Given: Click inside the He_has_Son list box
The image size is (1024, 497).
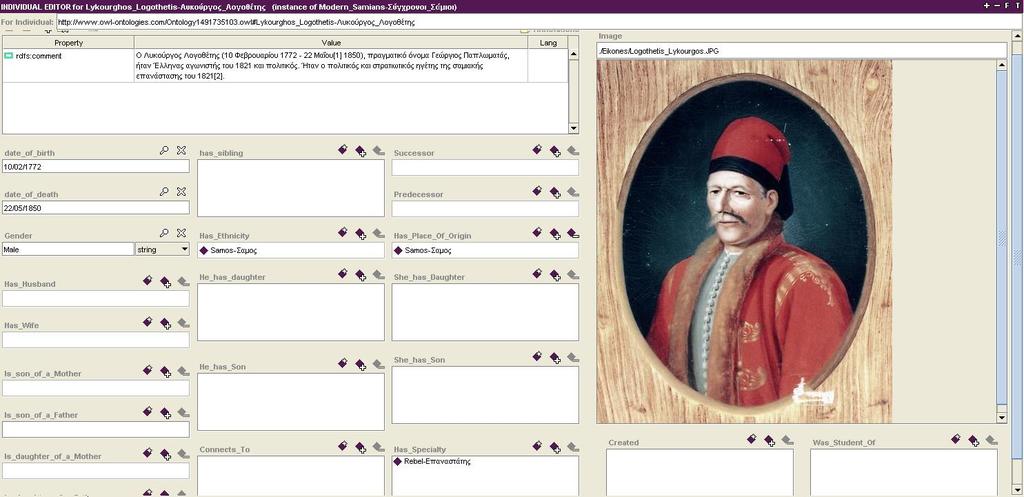Looking at the screenshot, I should tap(291, 402).
